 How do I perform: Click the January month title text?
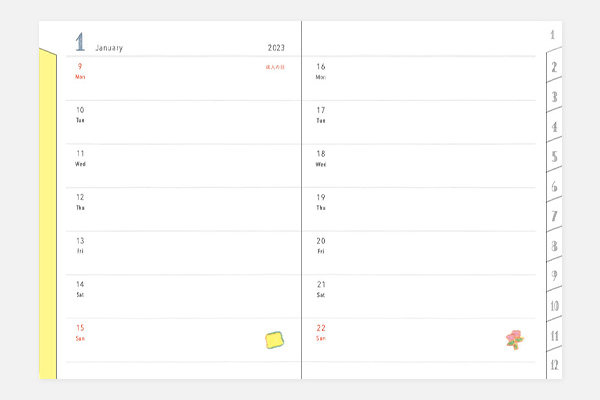108,48
